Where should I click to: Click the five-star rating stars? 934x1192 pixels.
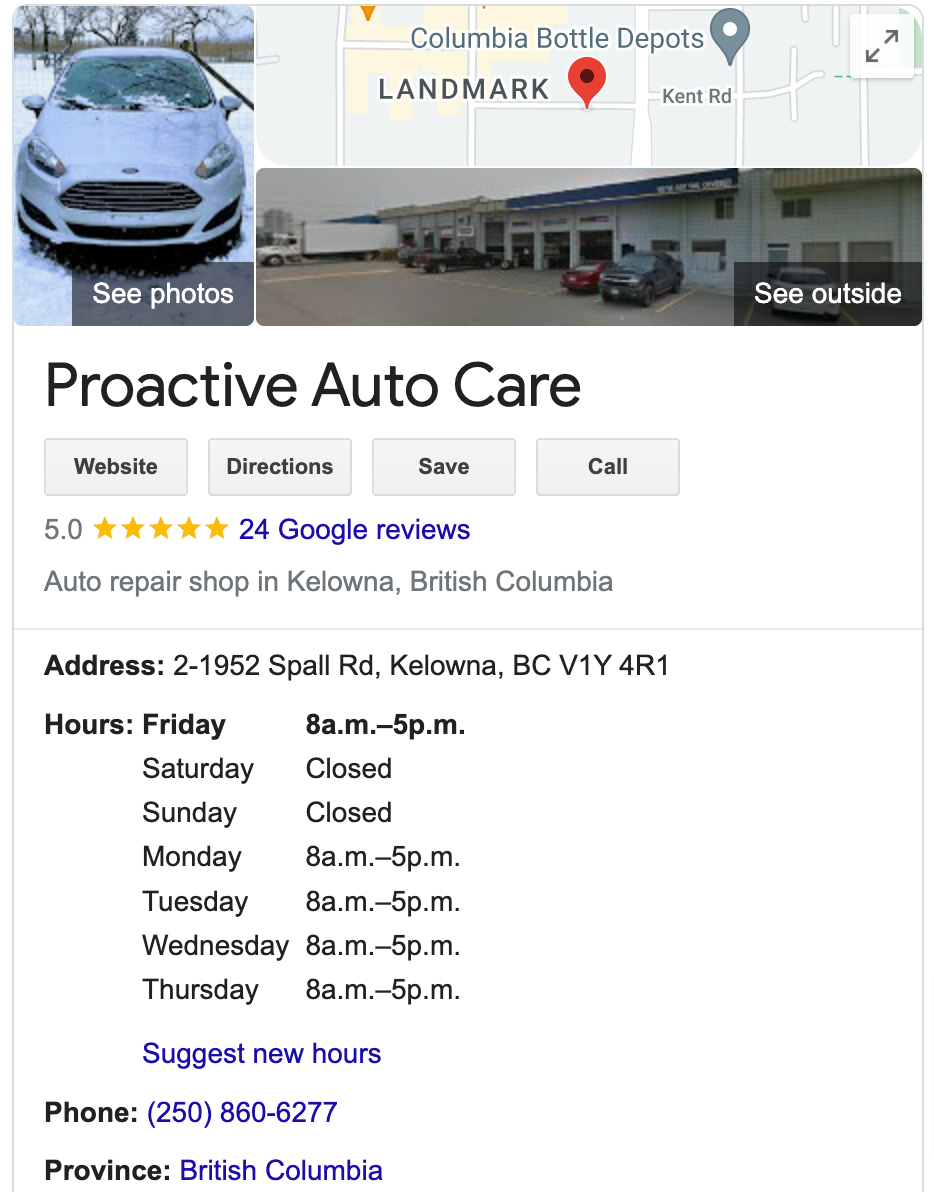pos(160,528)
